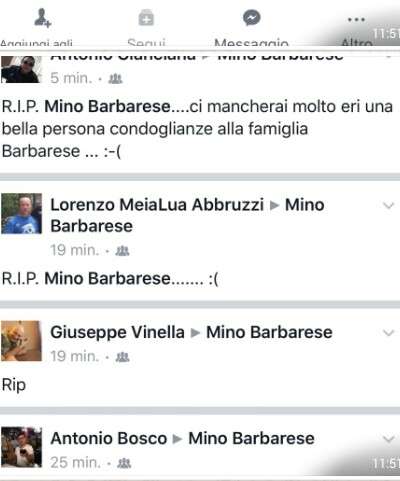Open Antonio Bosco name link
The width and height of the screenshot is (400, 481).
point(109,438)
